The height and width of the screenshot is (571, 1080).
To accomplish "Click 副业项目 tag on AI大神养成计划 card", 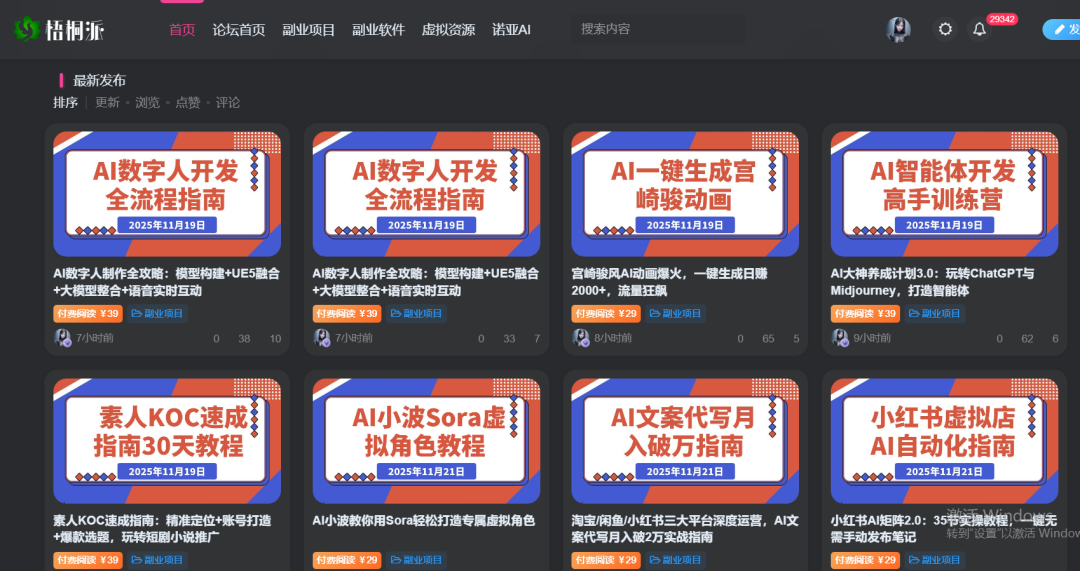I will point(935,313).
